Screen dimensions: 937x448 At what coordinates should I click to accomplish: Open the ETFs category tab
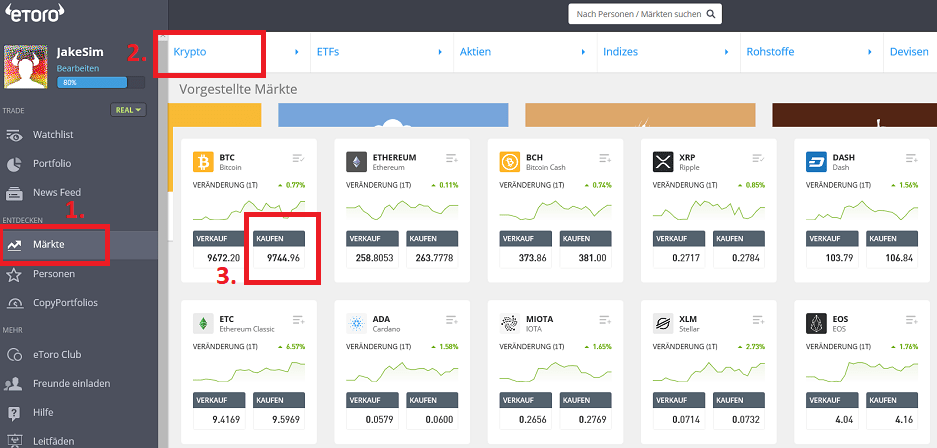[x=327, y=52]
